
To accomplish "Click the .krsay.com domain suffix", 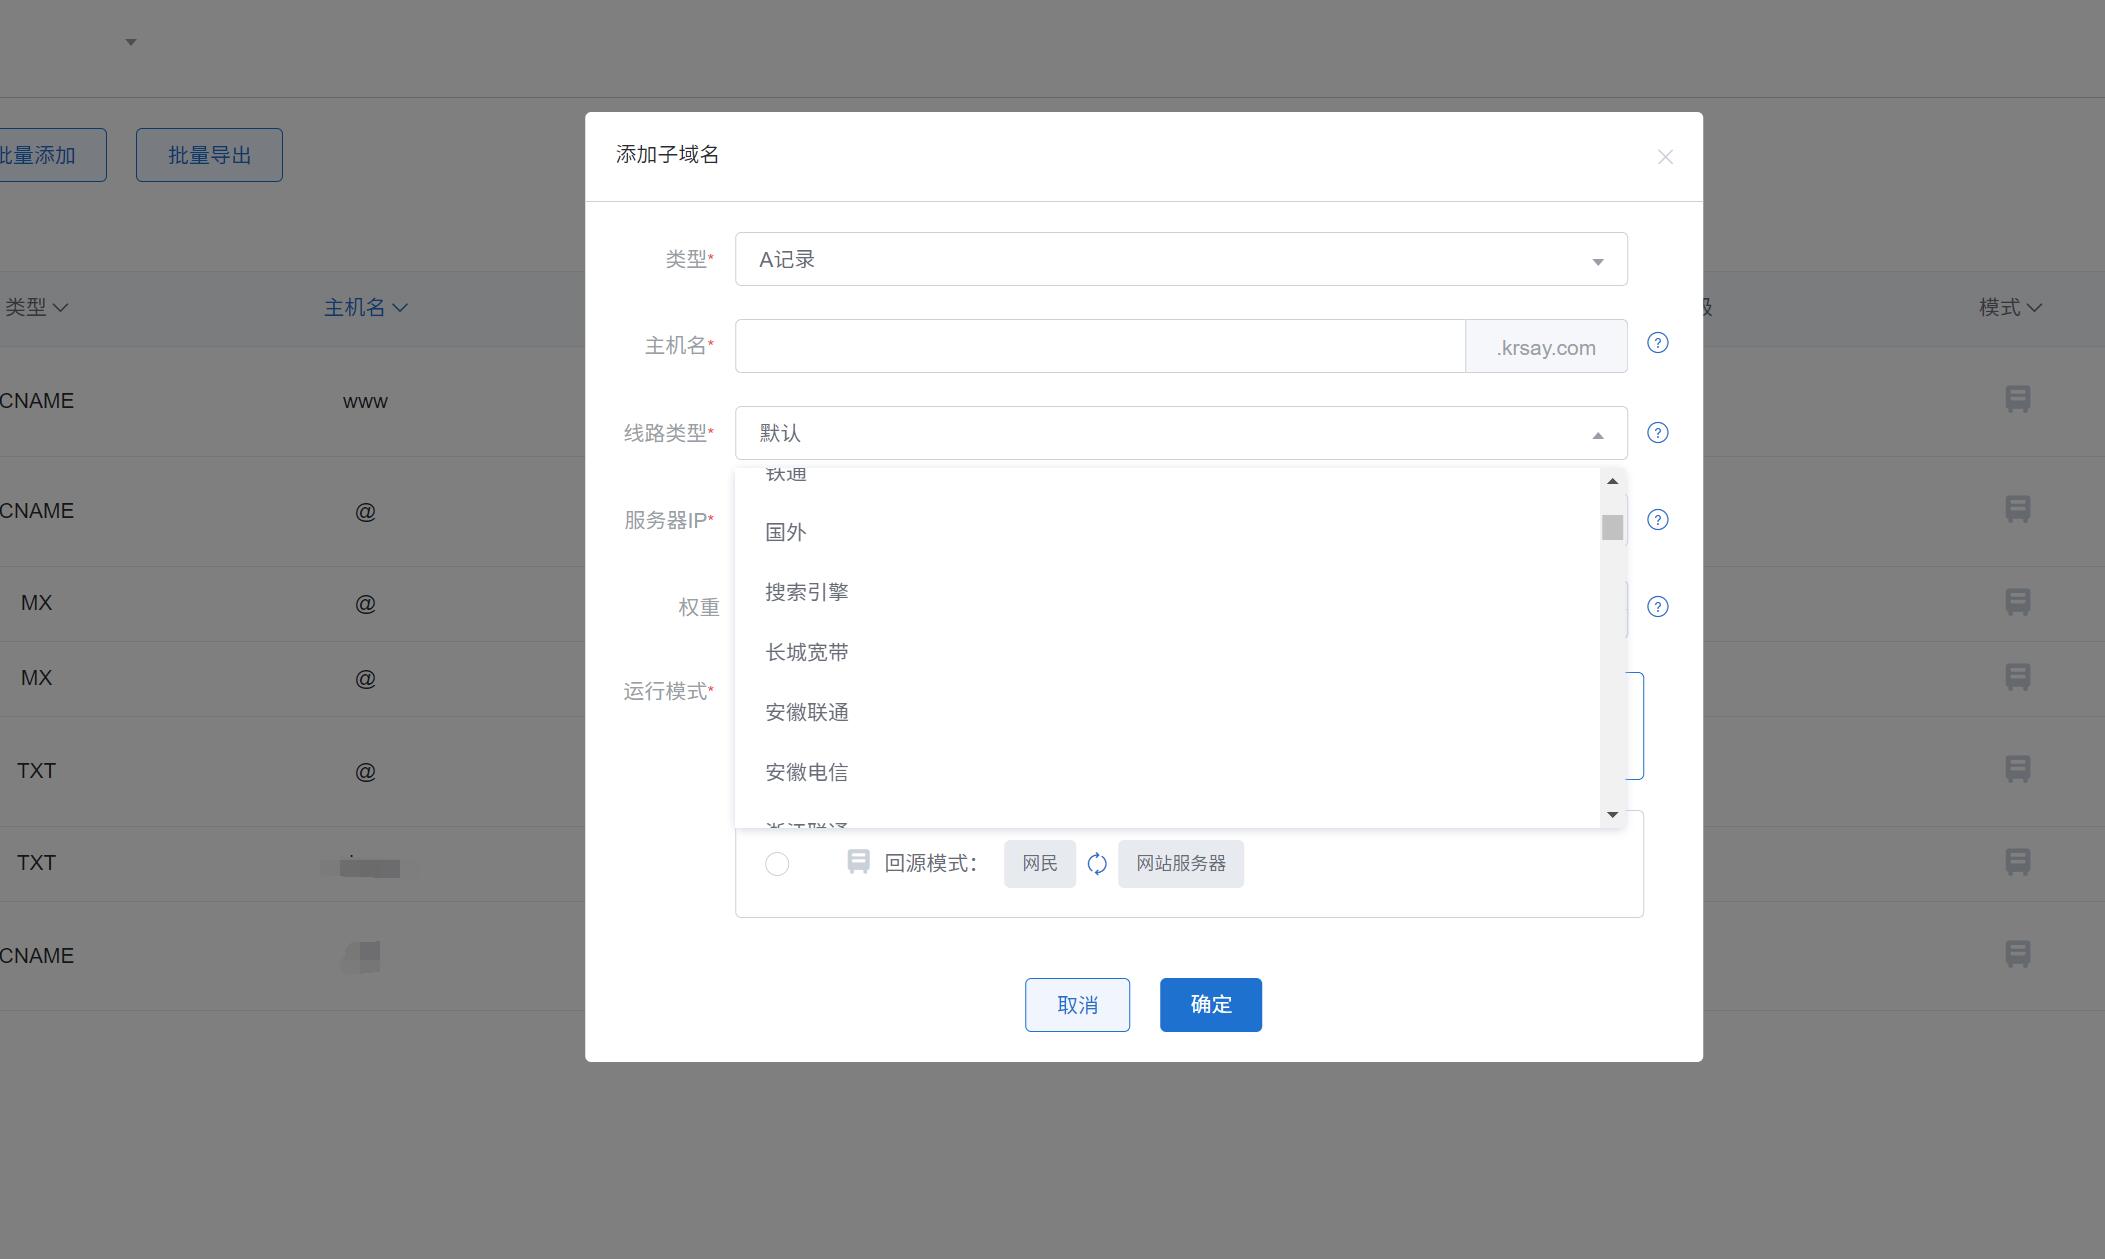I will (1546, 347).
